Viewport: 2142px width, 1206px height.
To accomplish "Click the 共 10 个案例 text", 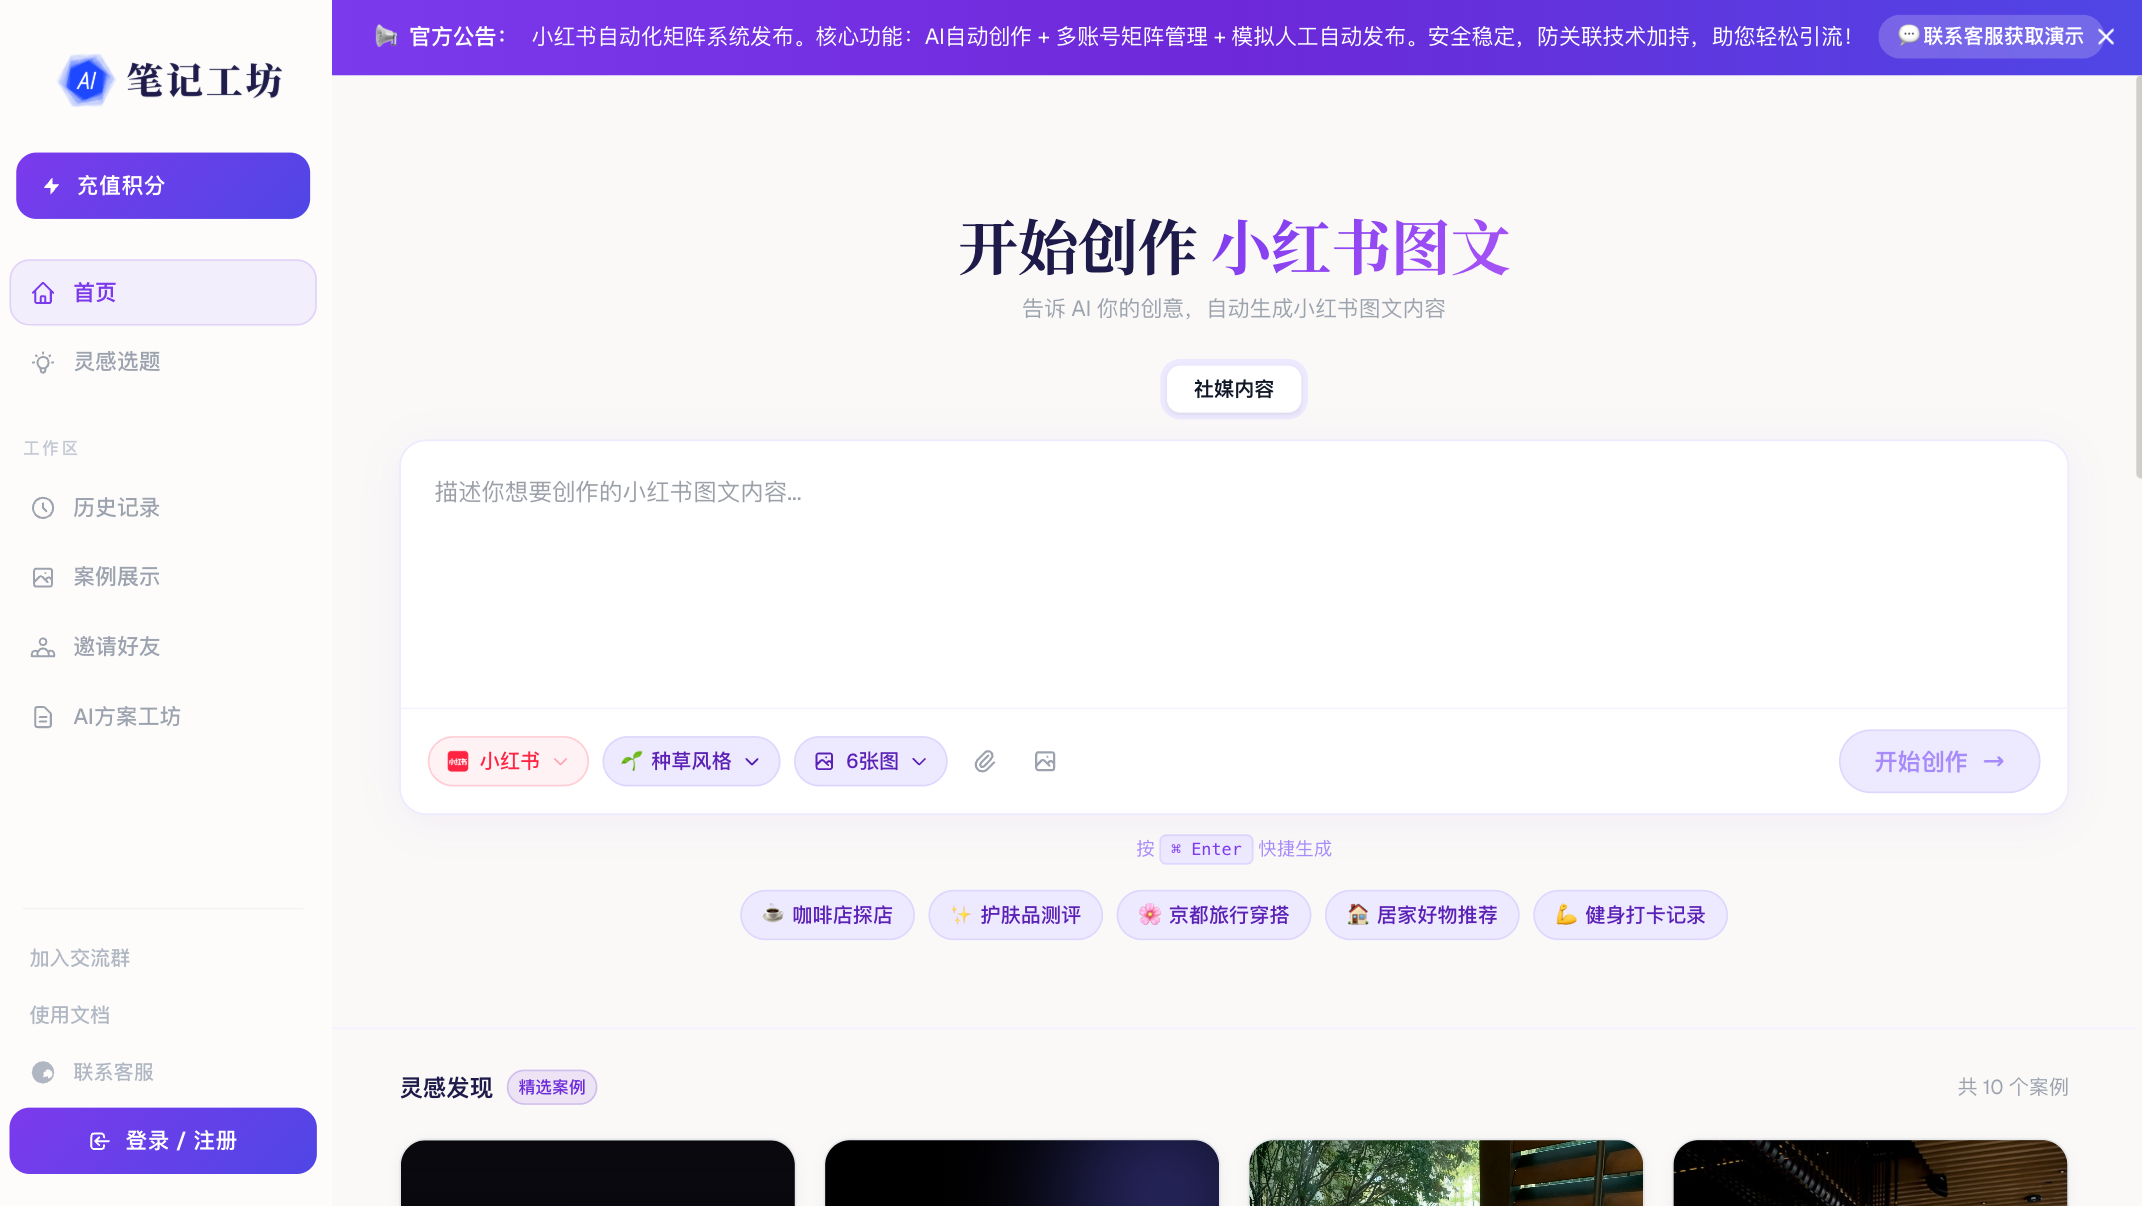I will click(x=2012, y=1087).
